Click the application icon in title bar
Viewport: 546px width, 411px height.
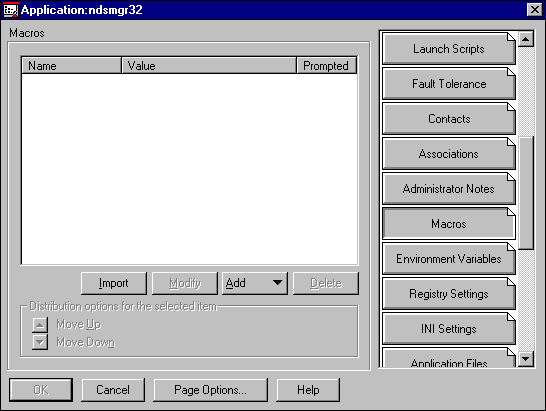tap(10, 10)
